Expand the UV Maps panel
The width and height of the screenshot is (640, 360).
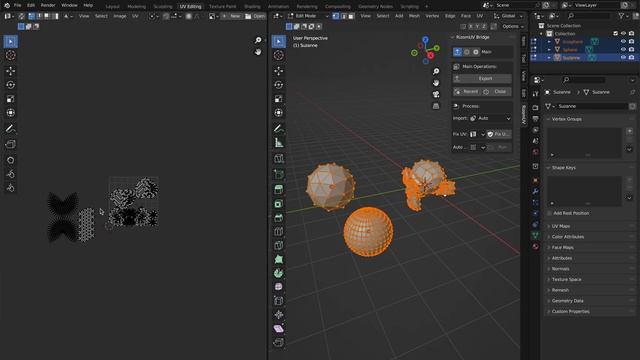(x=560, y=226)
